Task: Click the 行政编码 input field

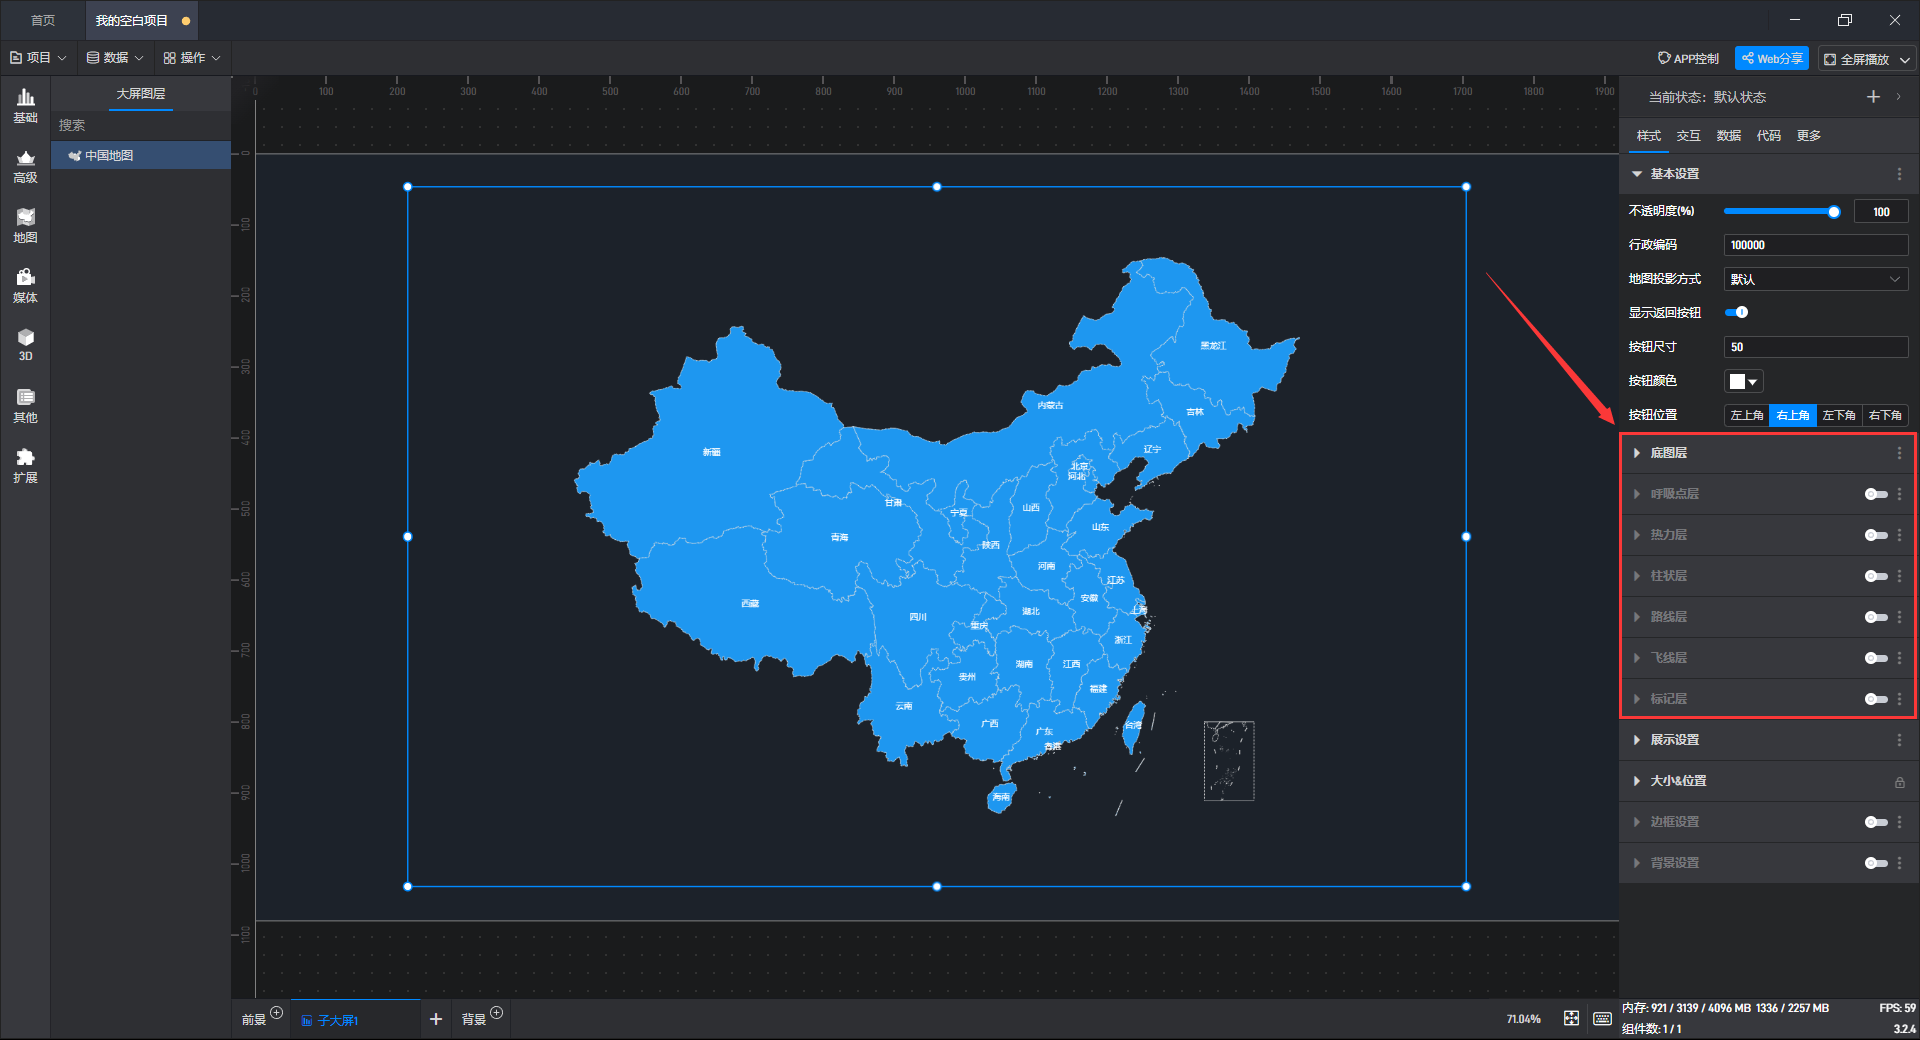Action: point(1816,245)
